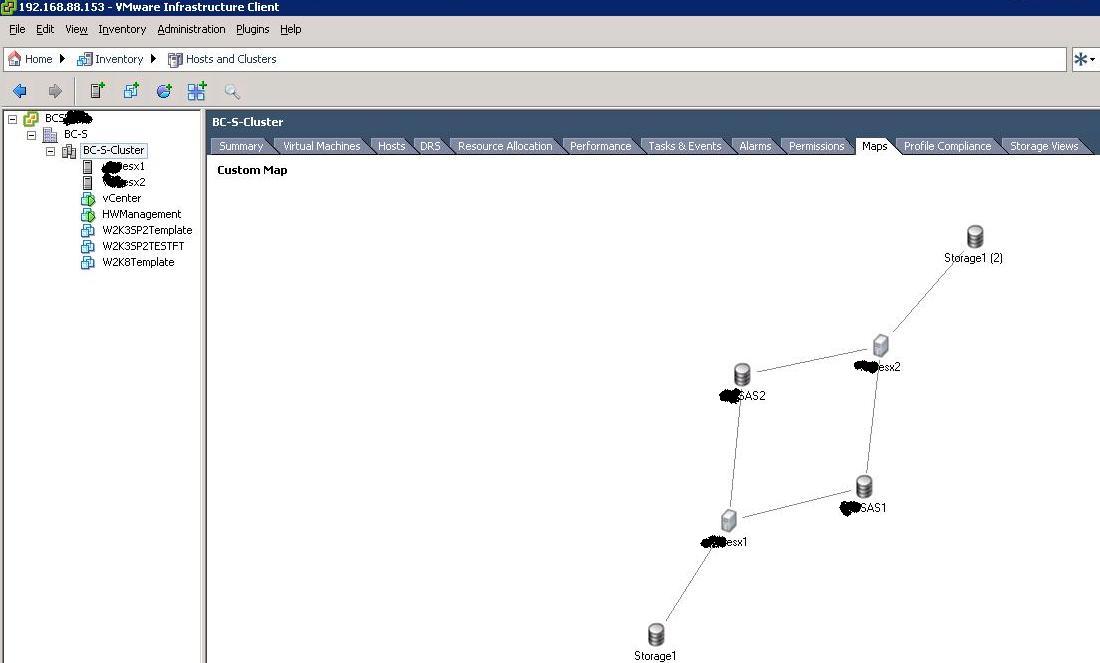Go back with the blue back arrow
Screen dimensions: 1100x663
(20, 91)
